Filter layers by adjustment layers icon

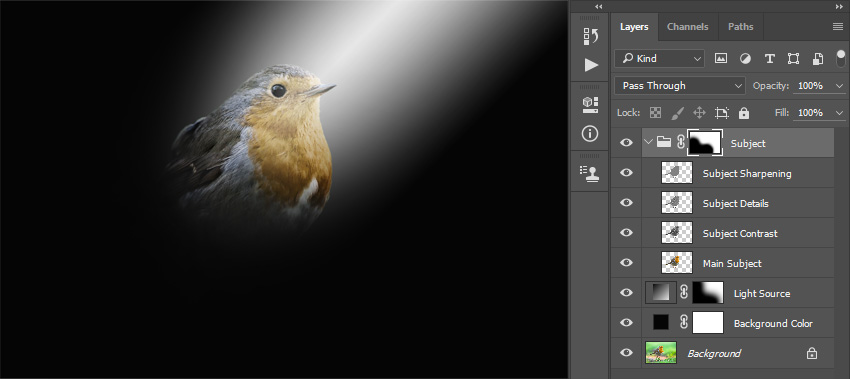[x=745, y=59]
